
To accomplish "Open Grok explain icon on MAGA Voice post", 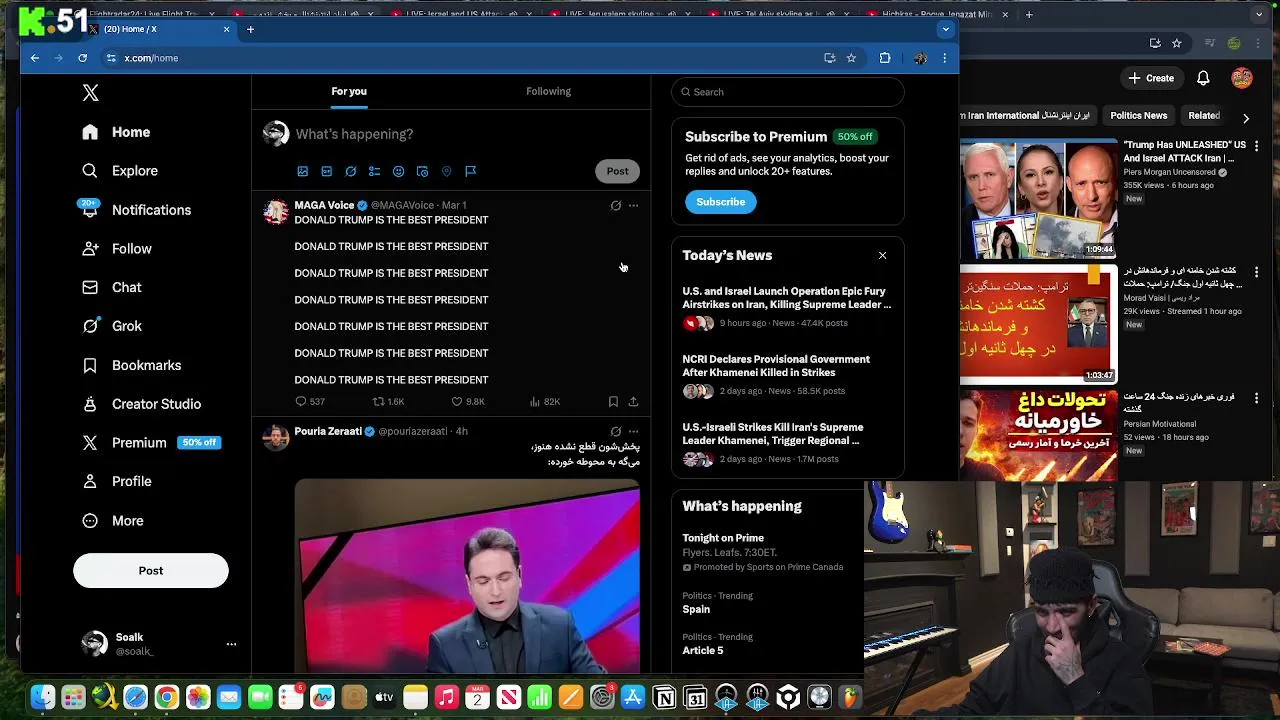I will pyautogui.click(x=616, y=206).
